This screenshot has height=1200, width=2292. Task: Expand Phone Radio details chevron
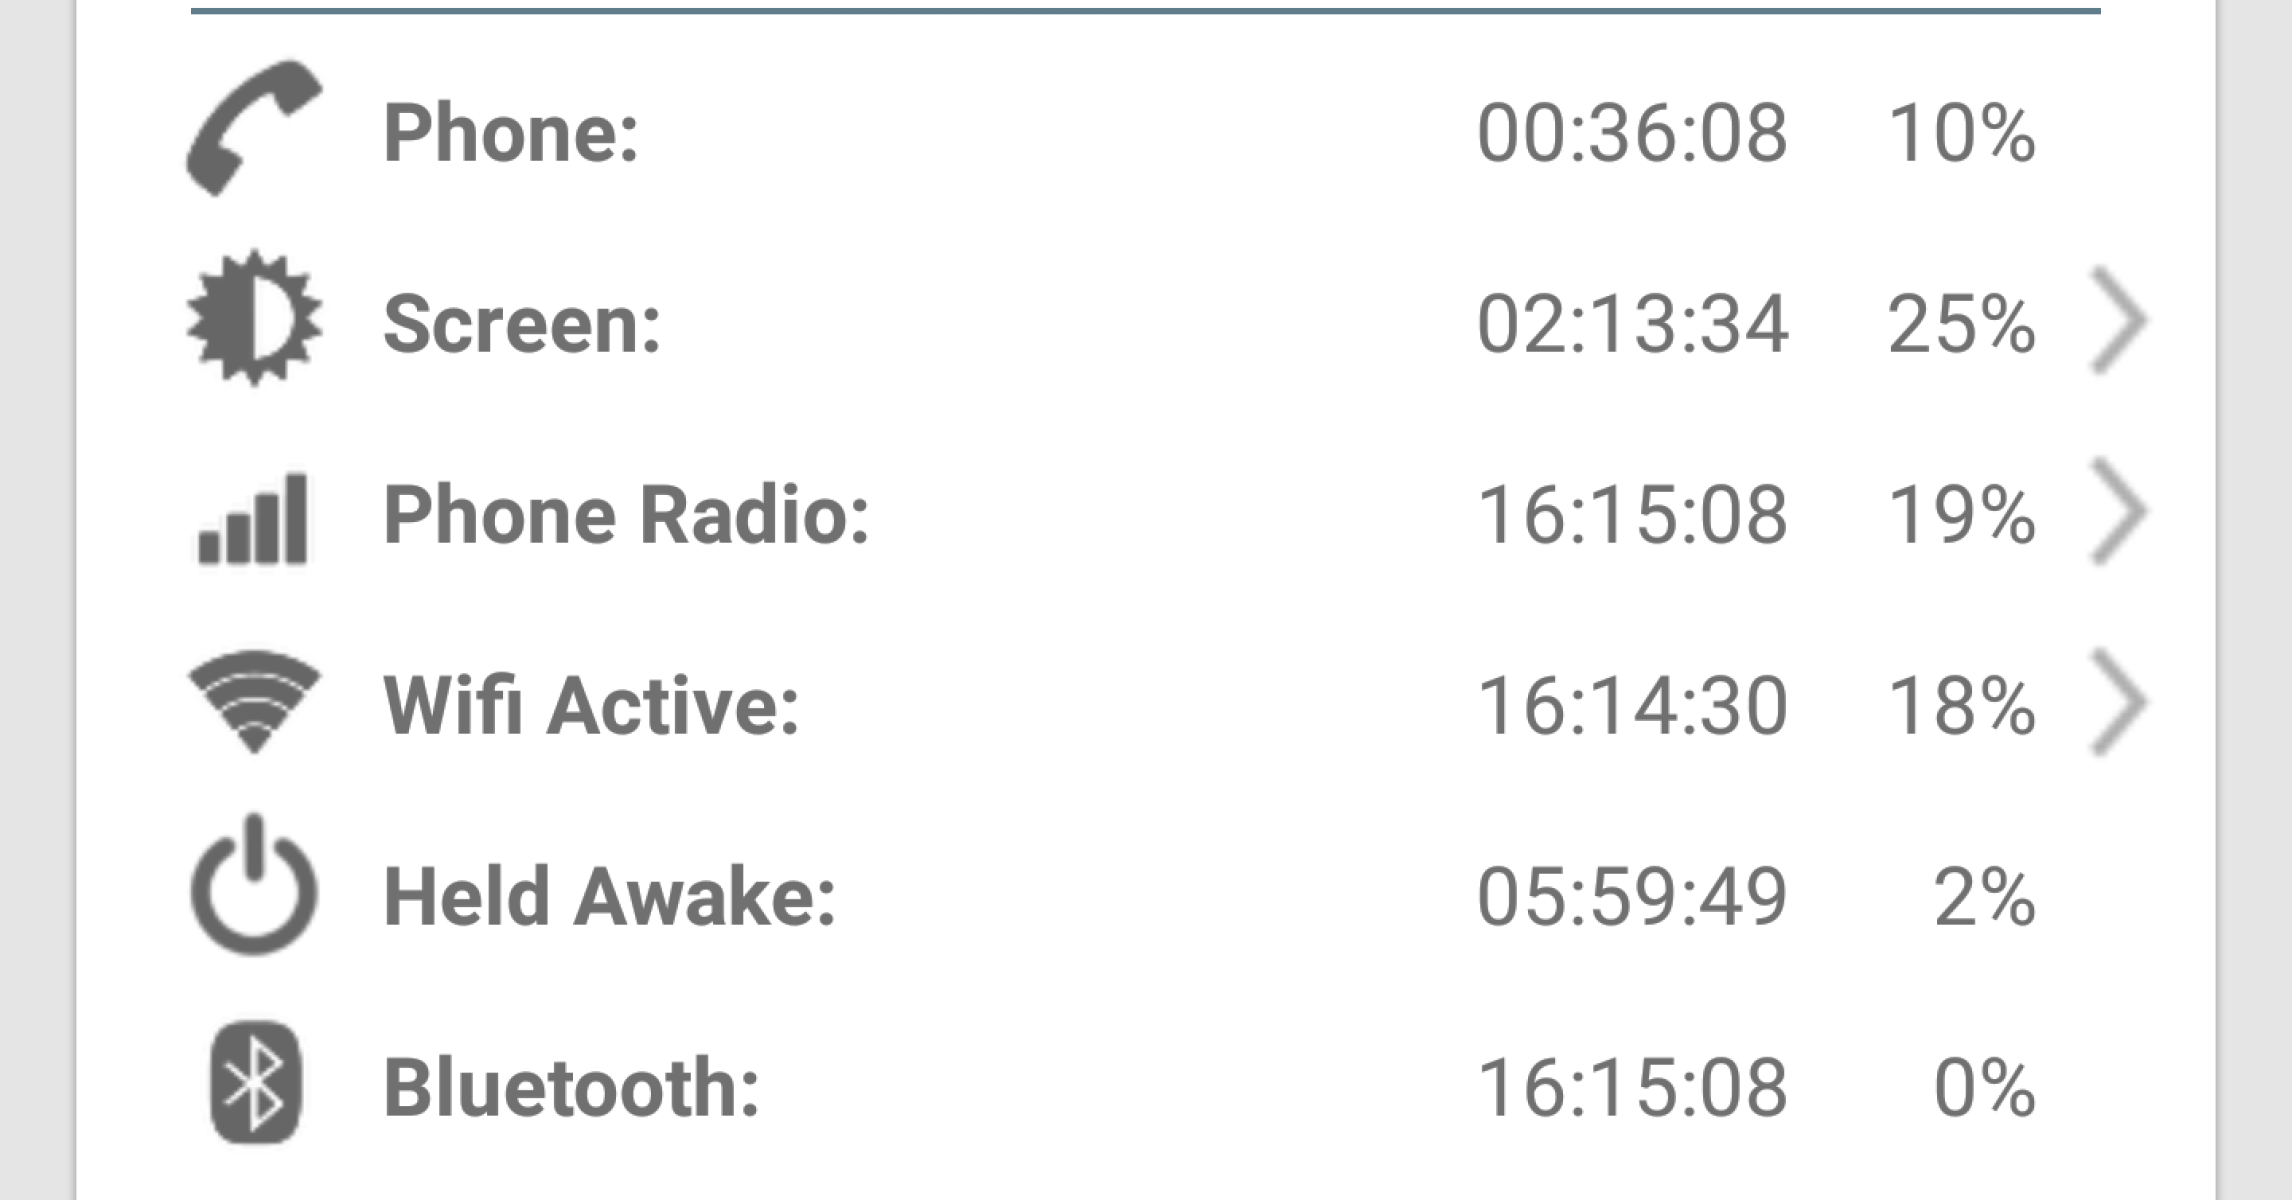point(2118,512)
